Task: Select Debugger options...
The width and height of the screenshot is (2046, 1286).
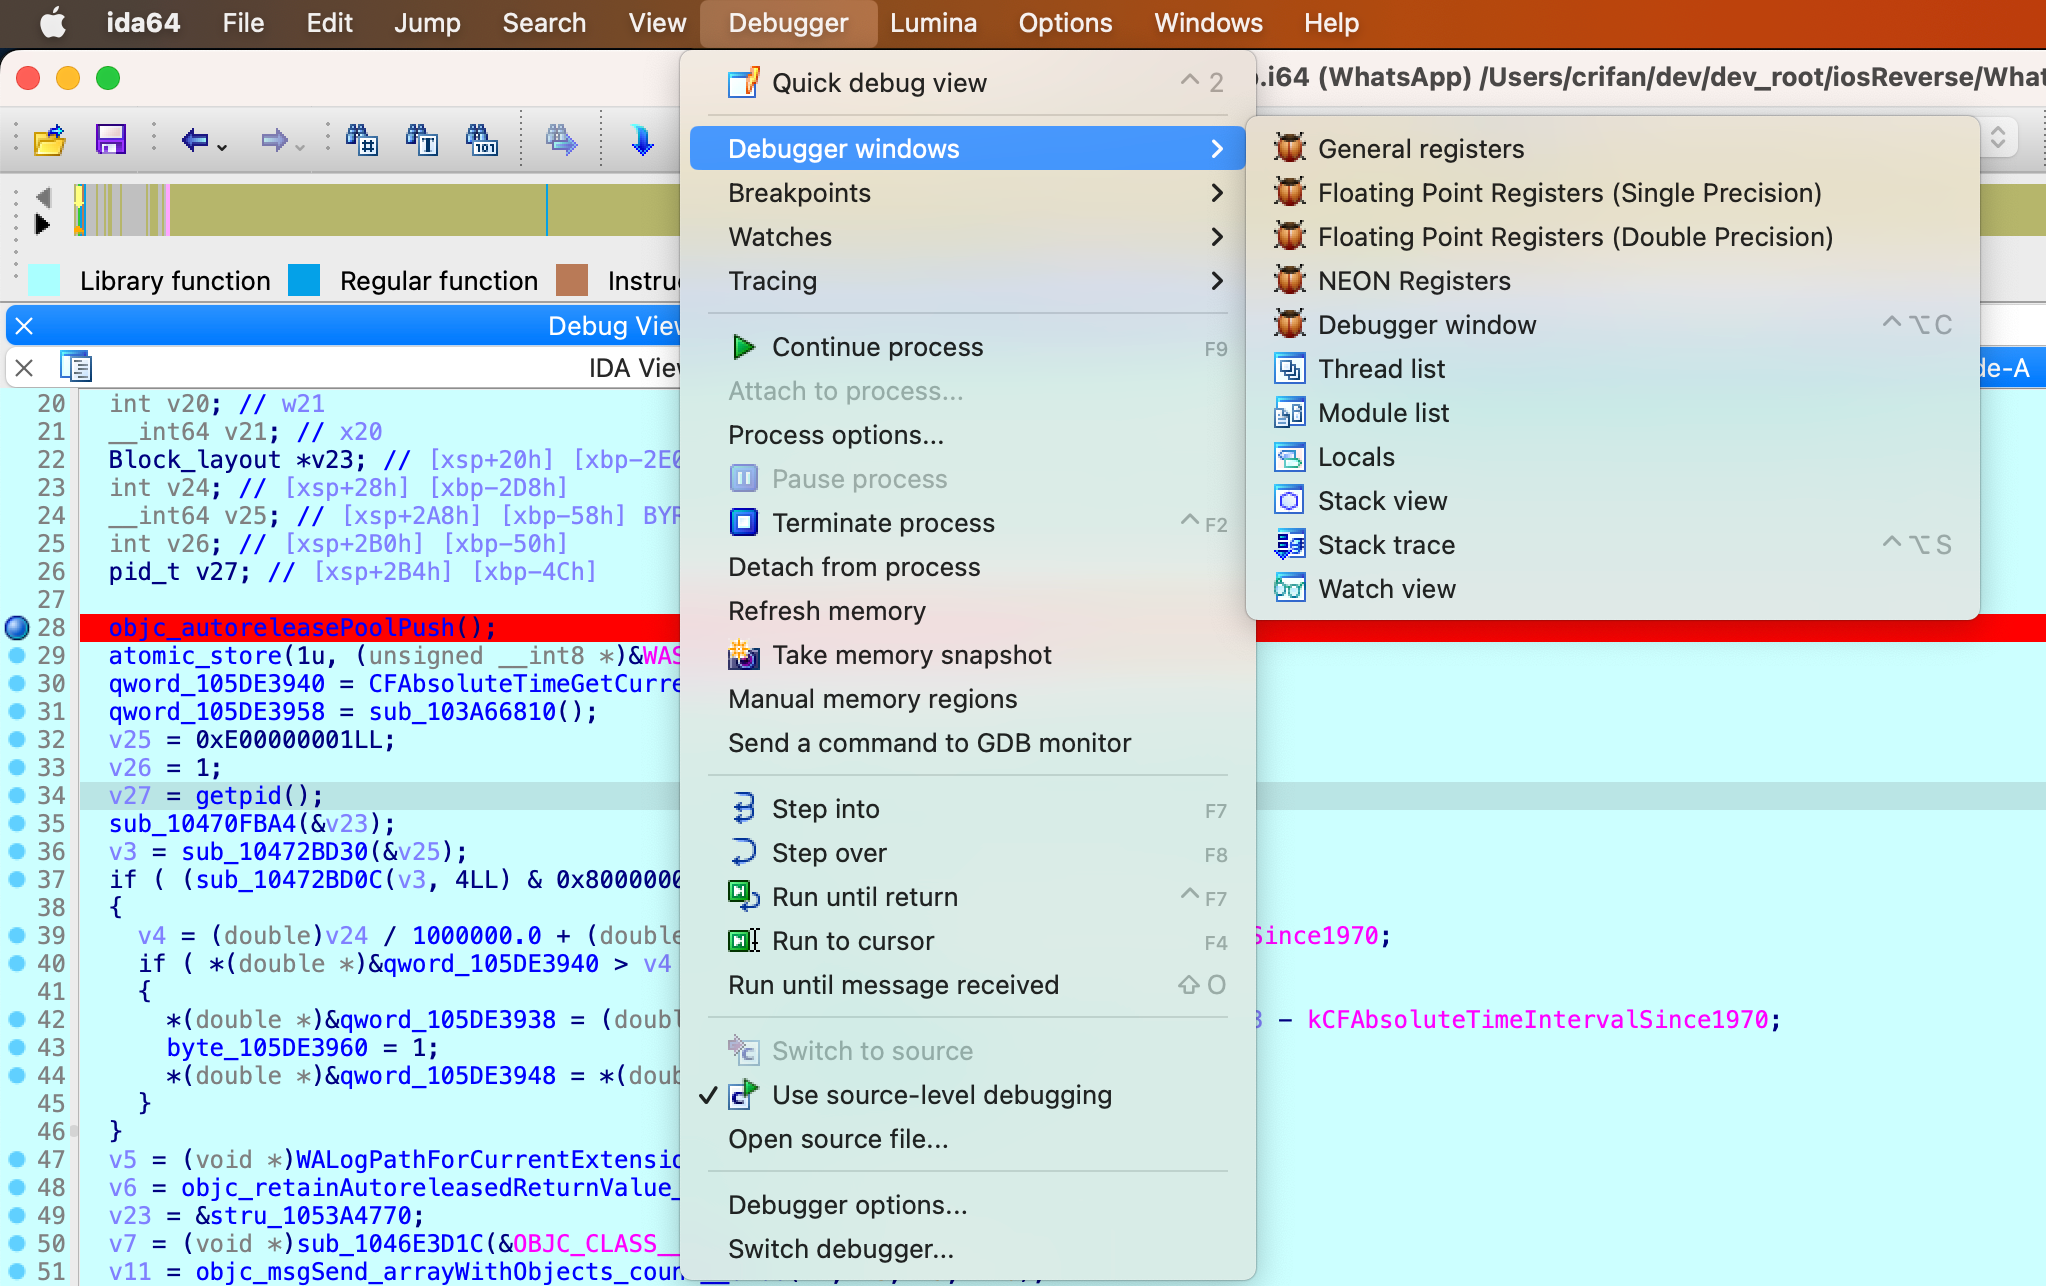Action: point(967,1205)
